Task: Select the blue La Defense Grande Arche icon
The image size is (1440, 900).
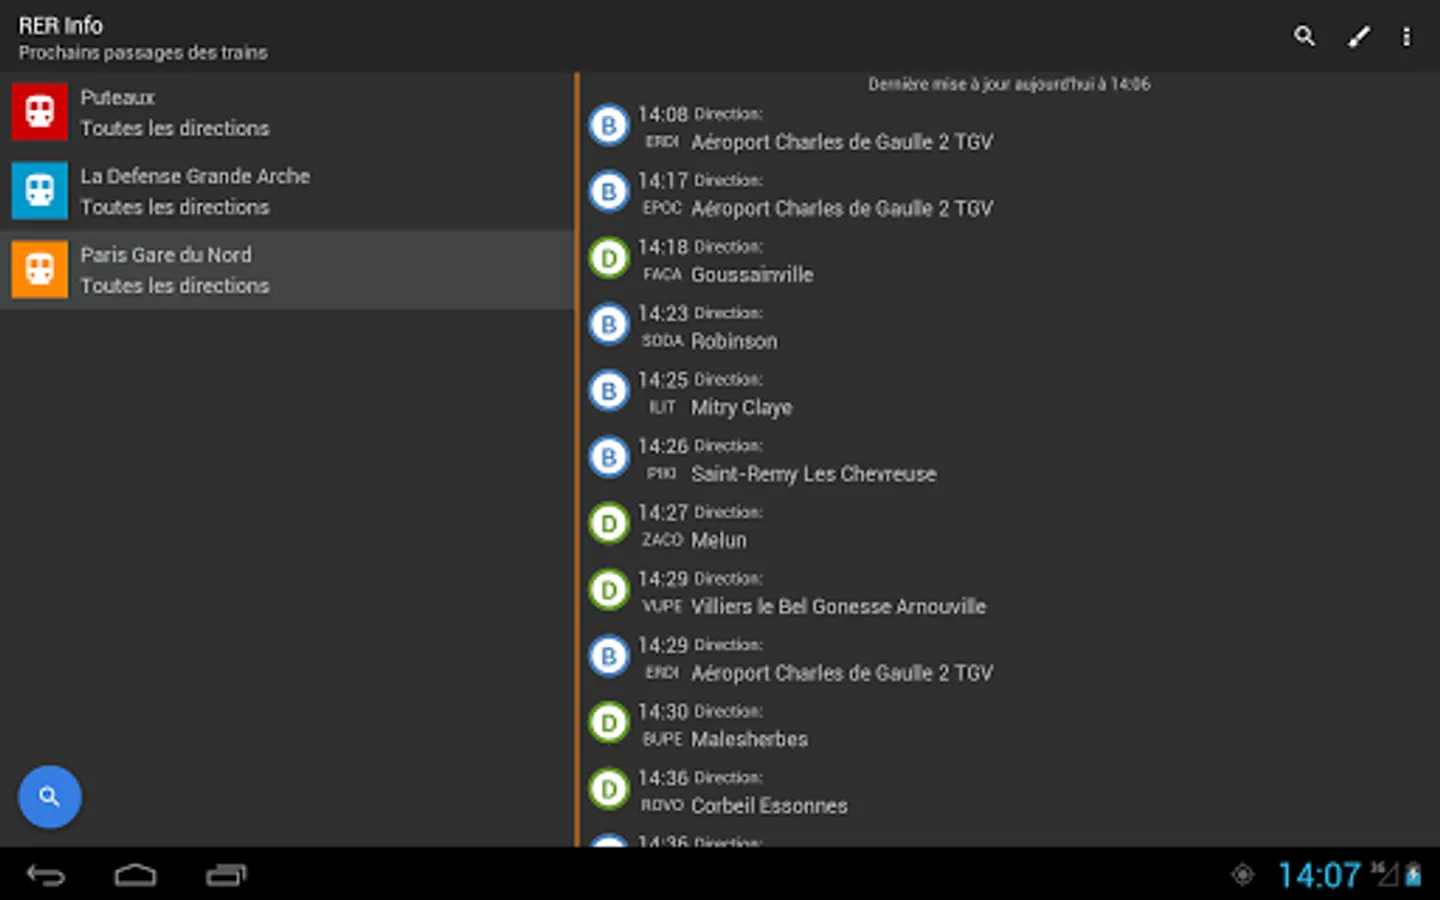Action: (40, 190)
